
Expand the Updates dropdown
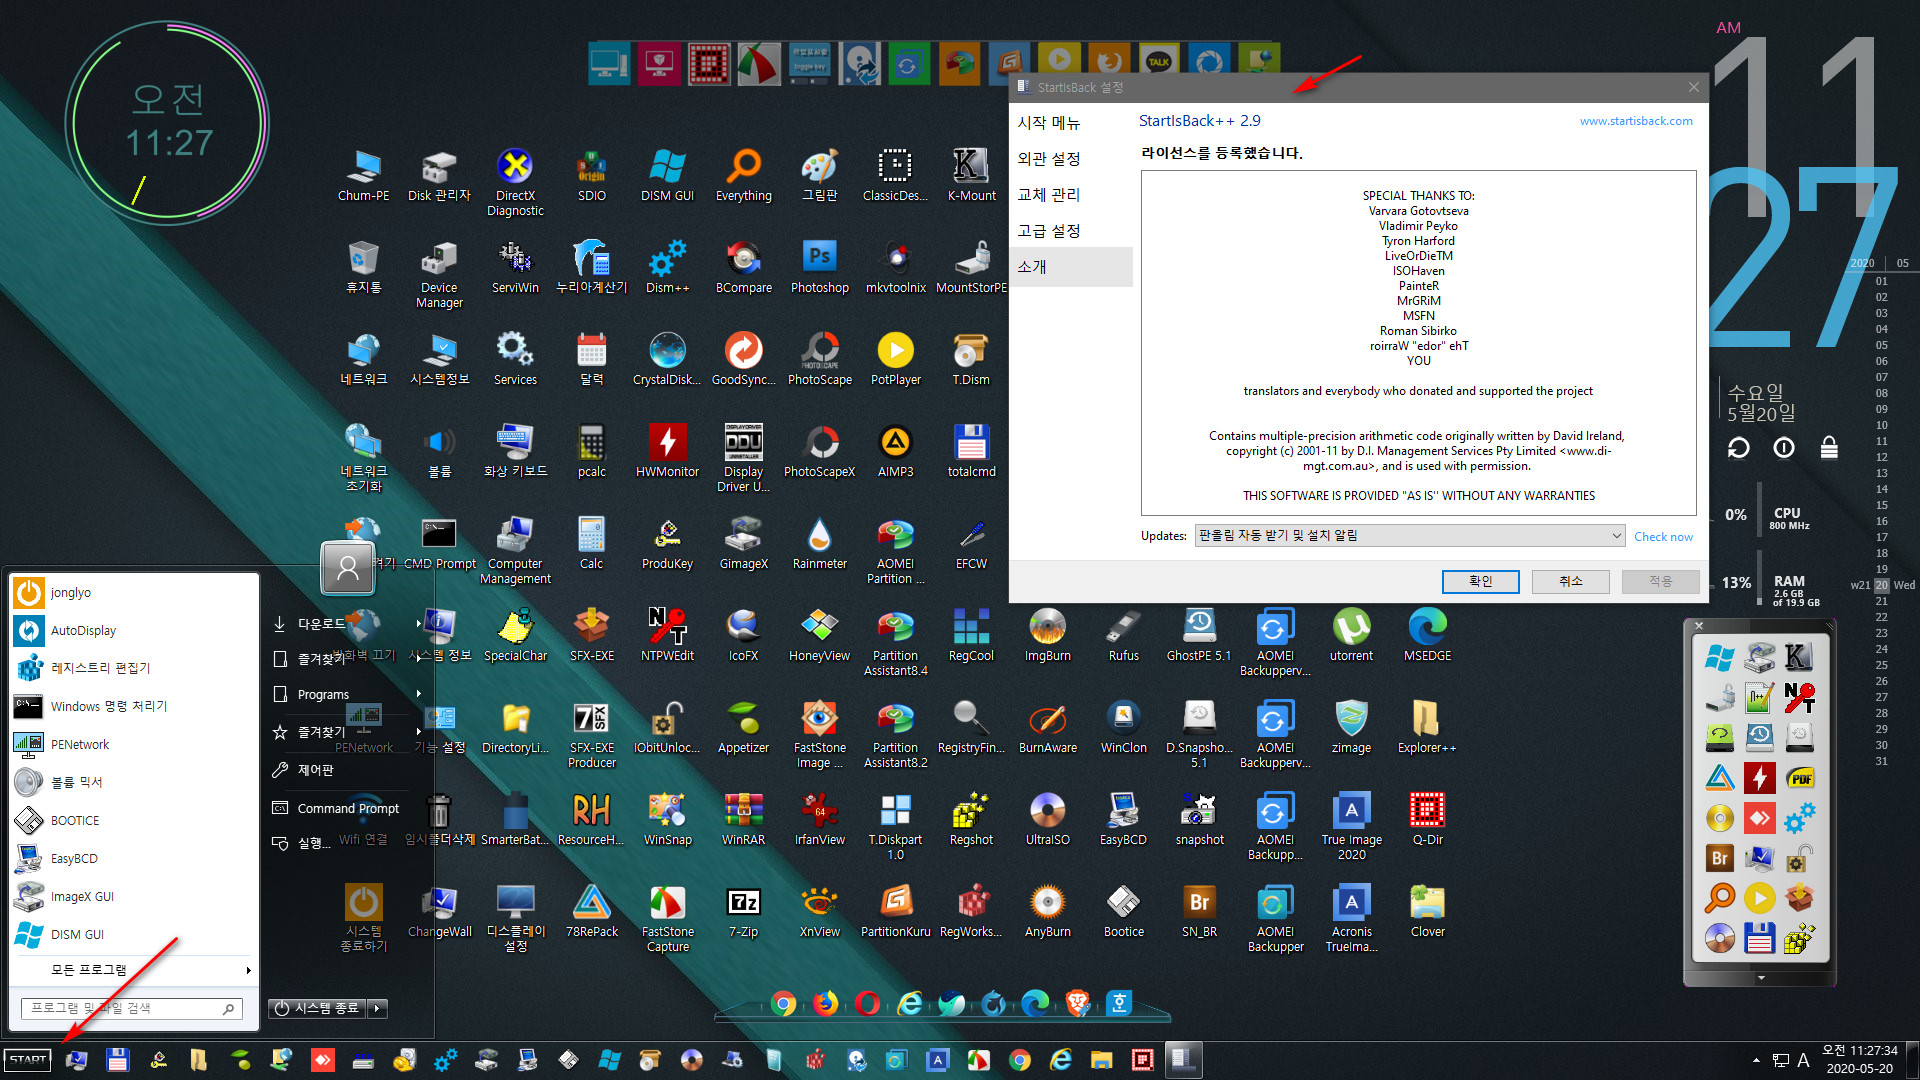click(1409, 536)
